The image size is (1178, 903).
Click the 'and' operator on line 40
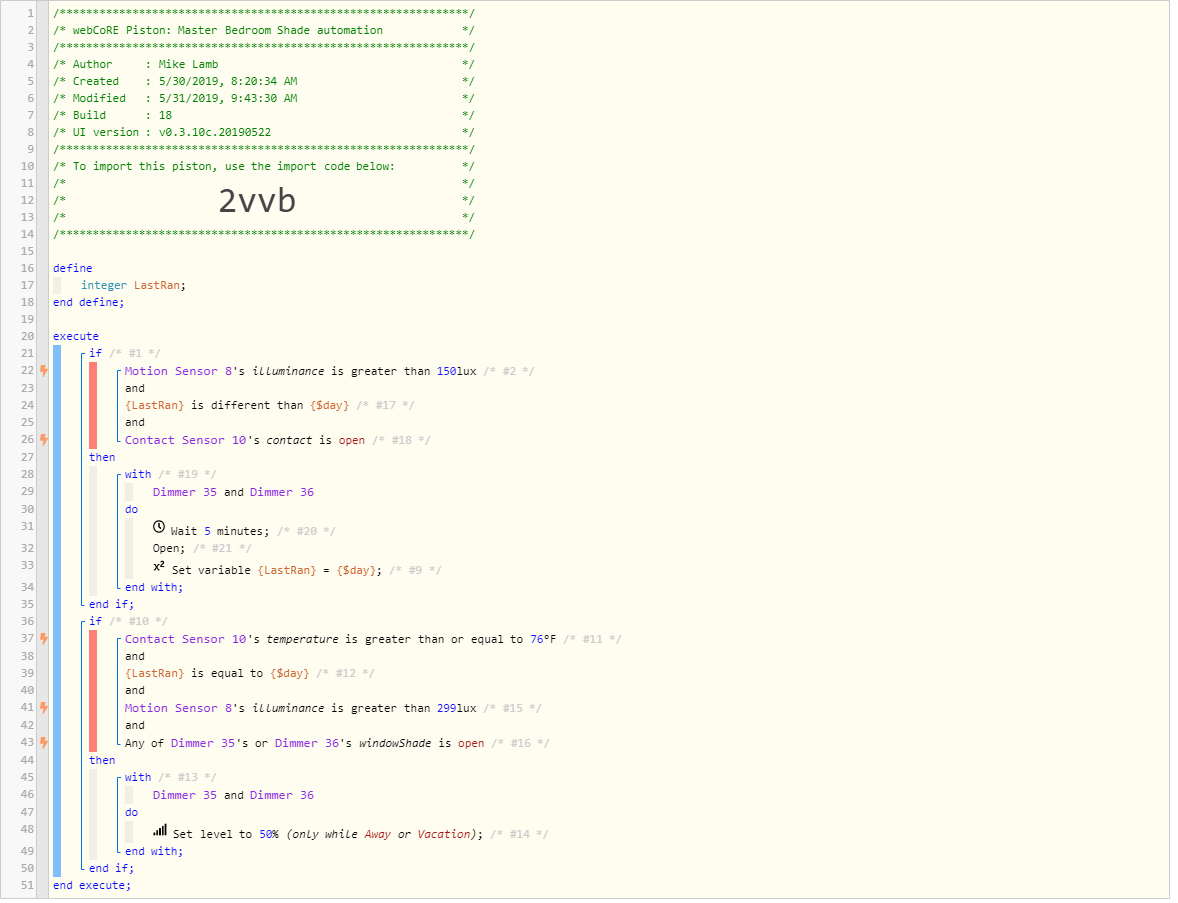[x=135, y=692]
